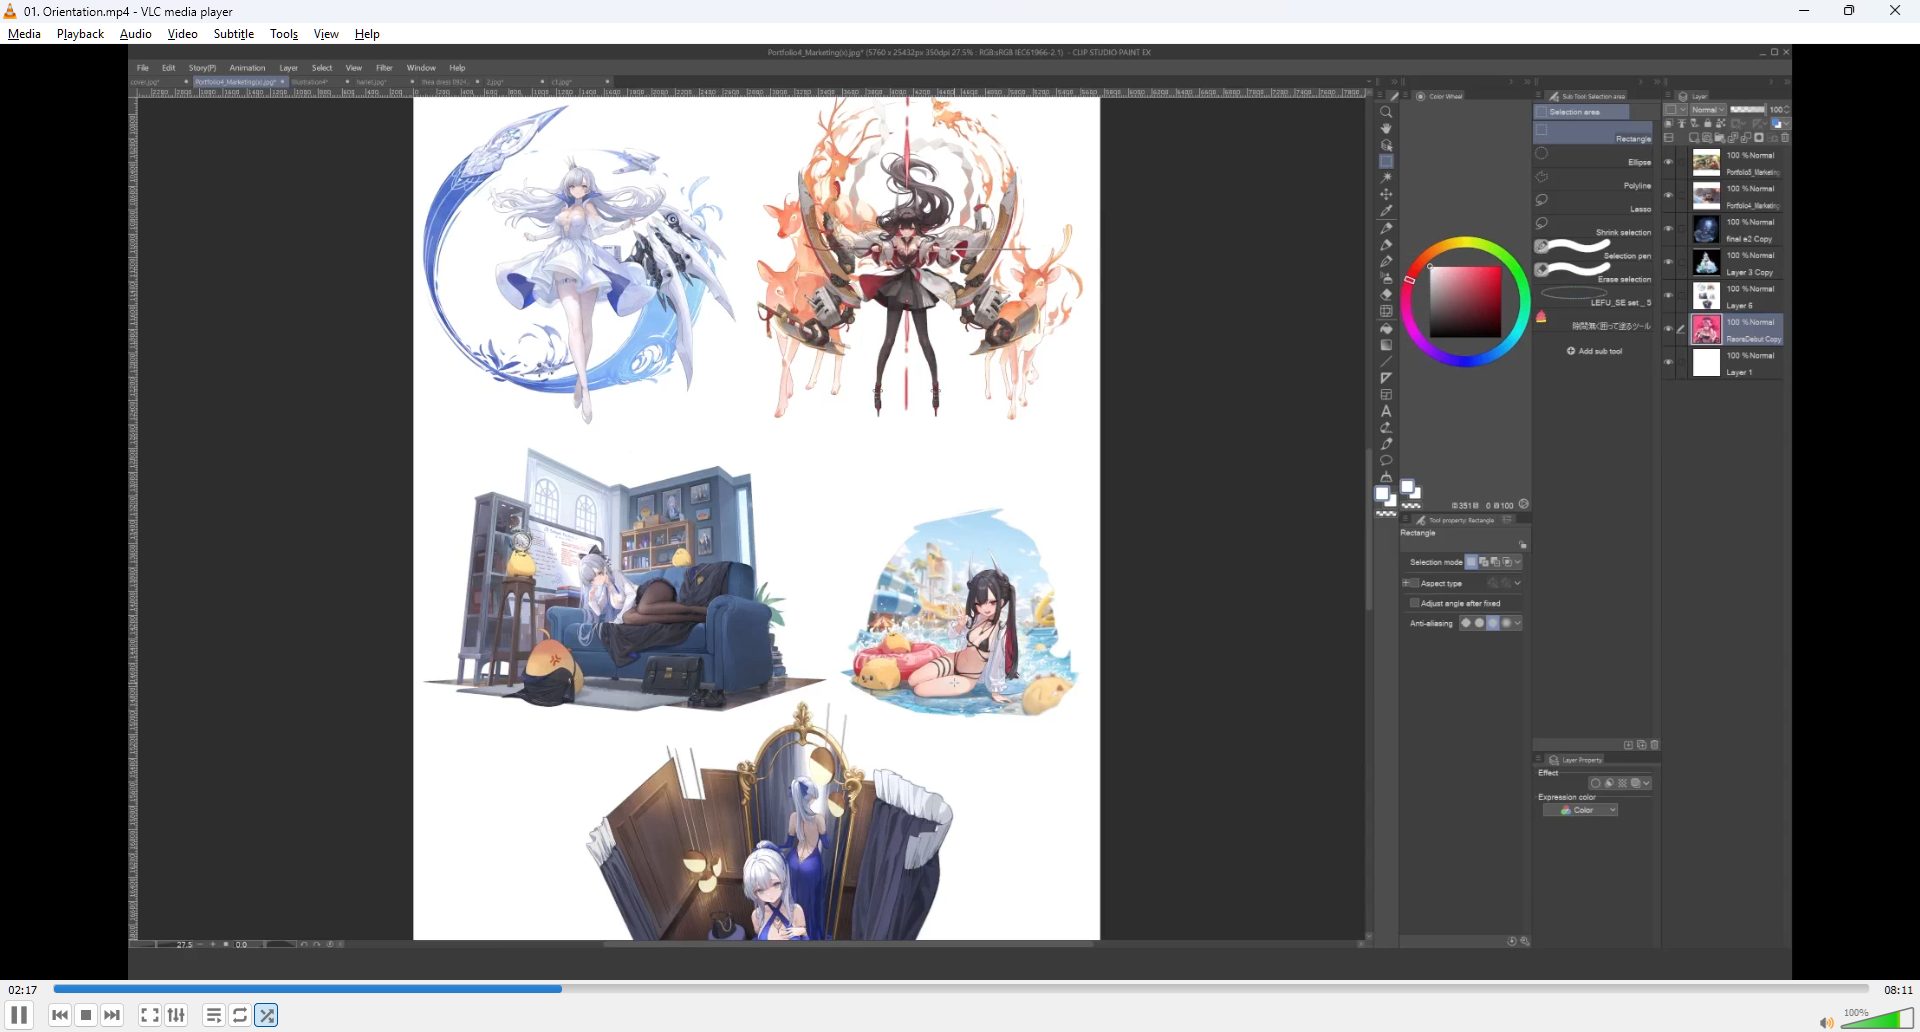Choose the Lasso sub tool
This screenshot has width=1920, height=1032.
point(1593,205)
